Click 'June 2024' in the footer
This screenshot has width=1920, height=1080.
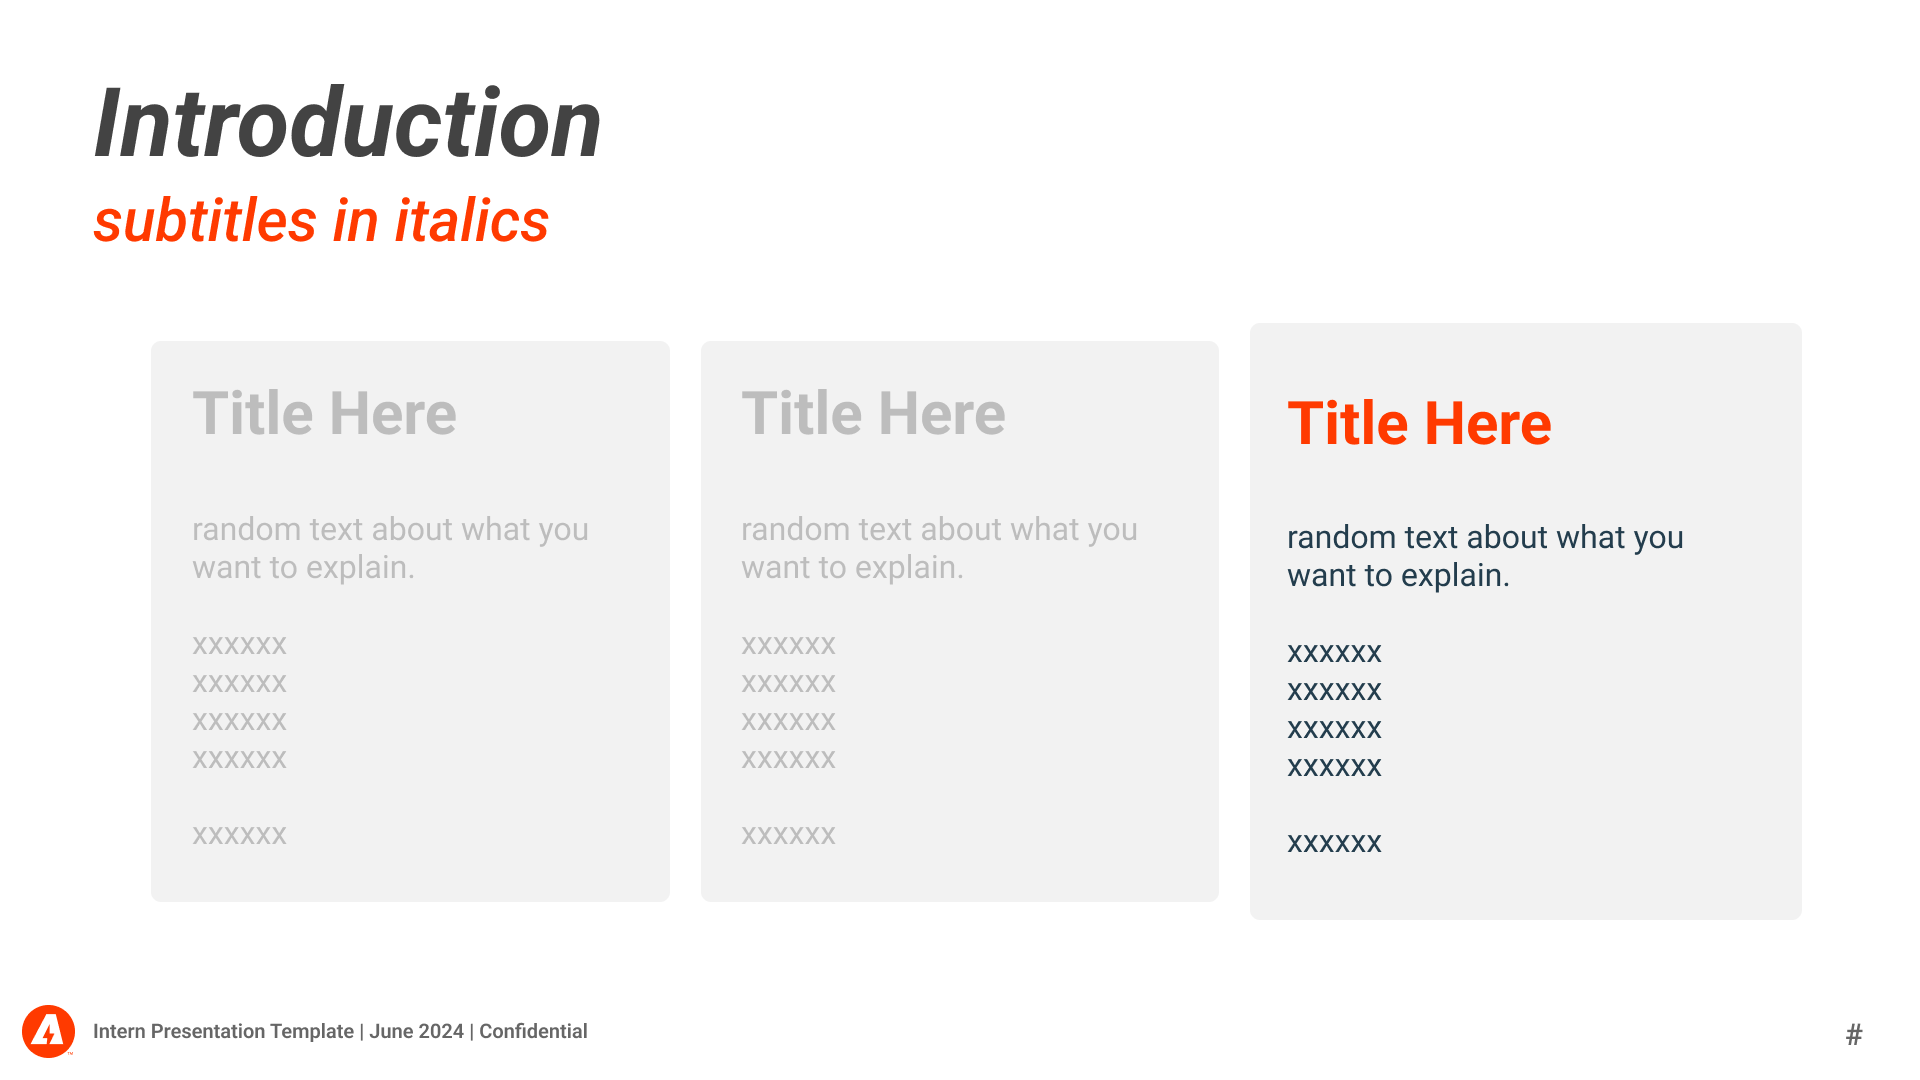pyautogui.click(x=416, y=1031)
